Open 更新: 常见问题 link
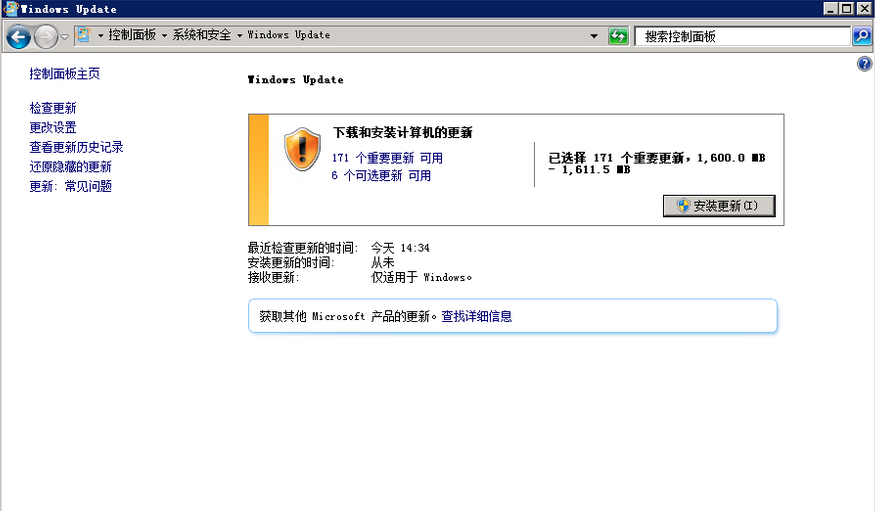The image size is (875, 511). tap(70, 186)
